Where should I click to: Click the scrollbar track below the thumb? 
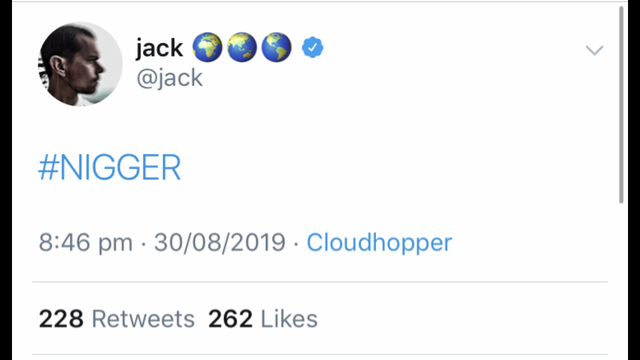(x=621, y=282)
